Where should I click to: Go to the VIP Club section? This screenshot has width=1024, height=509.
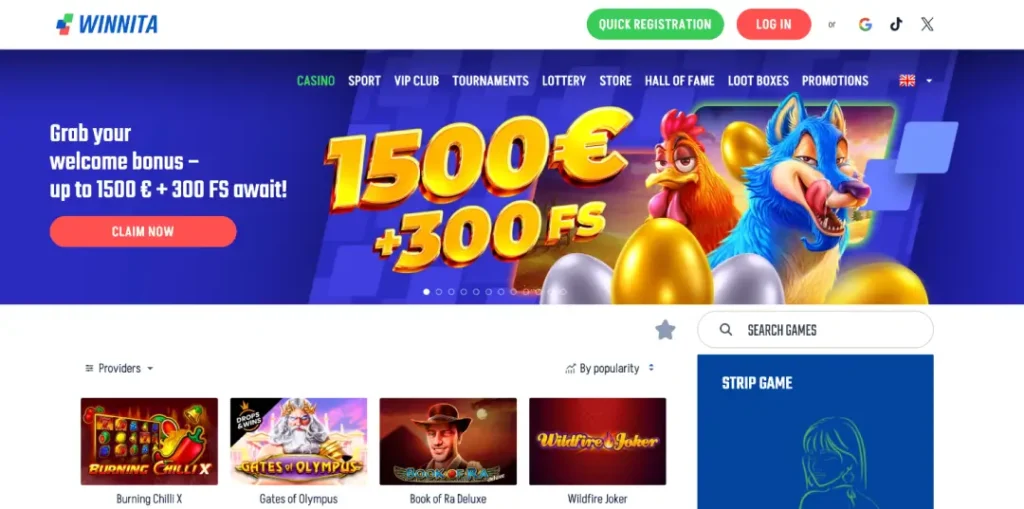point(416,81)
